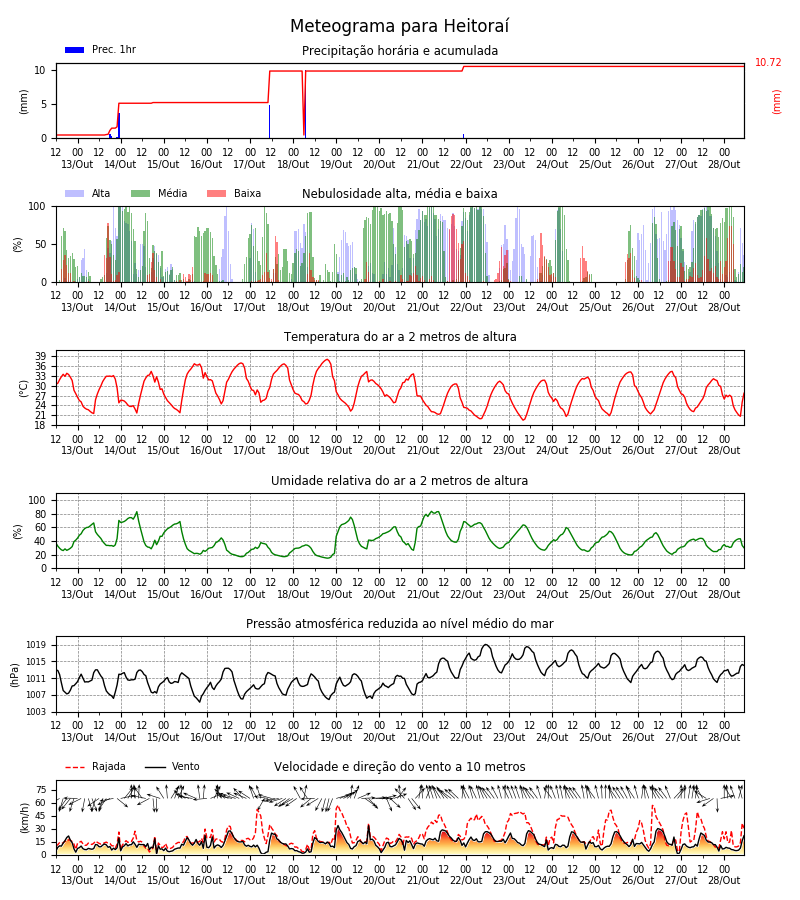This screenshot has height=900, width=800.
Task: Click the blue Prec. 1hr legend swatch
Action: coord(75,50)
